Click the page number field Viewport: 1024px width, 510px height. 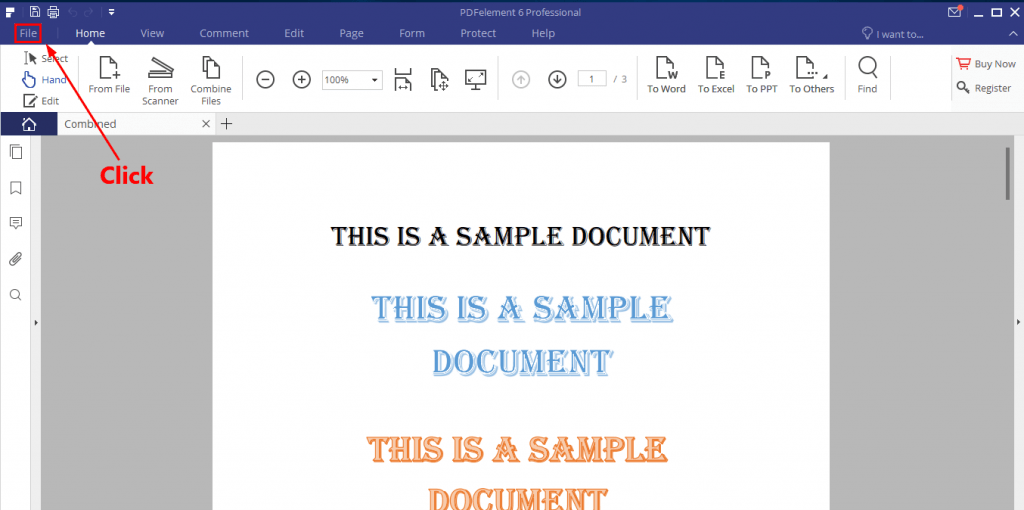(x=592, y=79)
